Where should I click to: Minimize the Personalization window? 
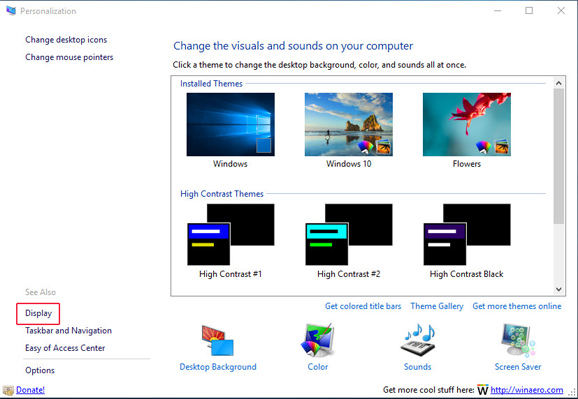pyautogui.click(x=498, y=11)
